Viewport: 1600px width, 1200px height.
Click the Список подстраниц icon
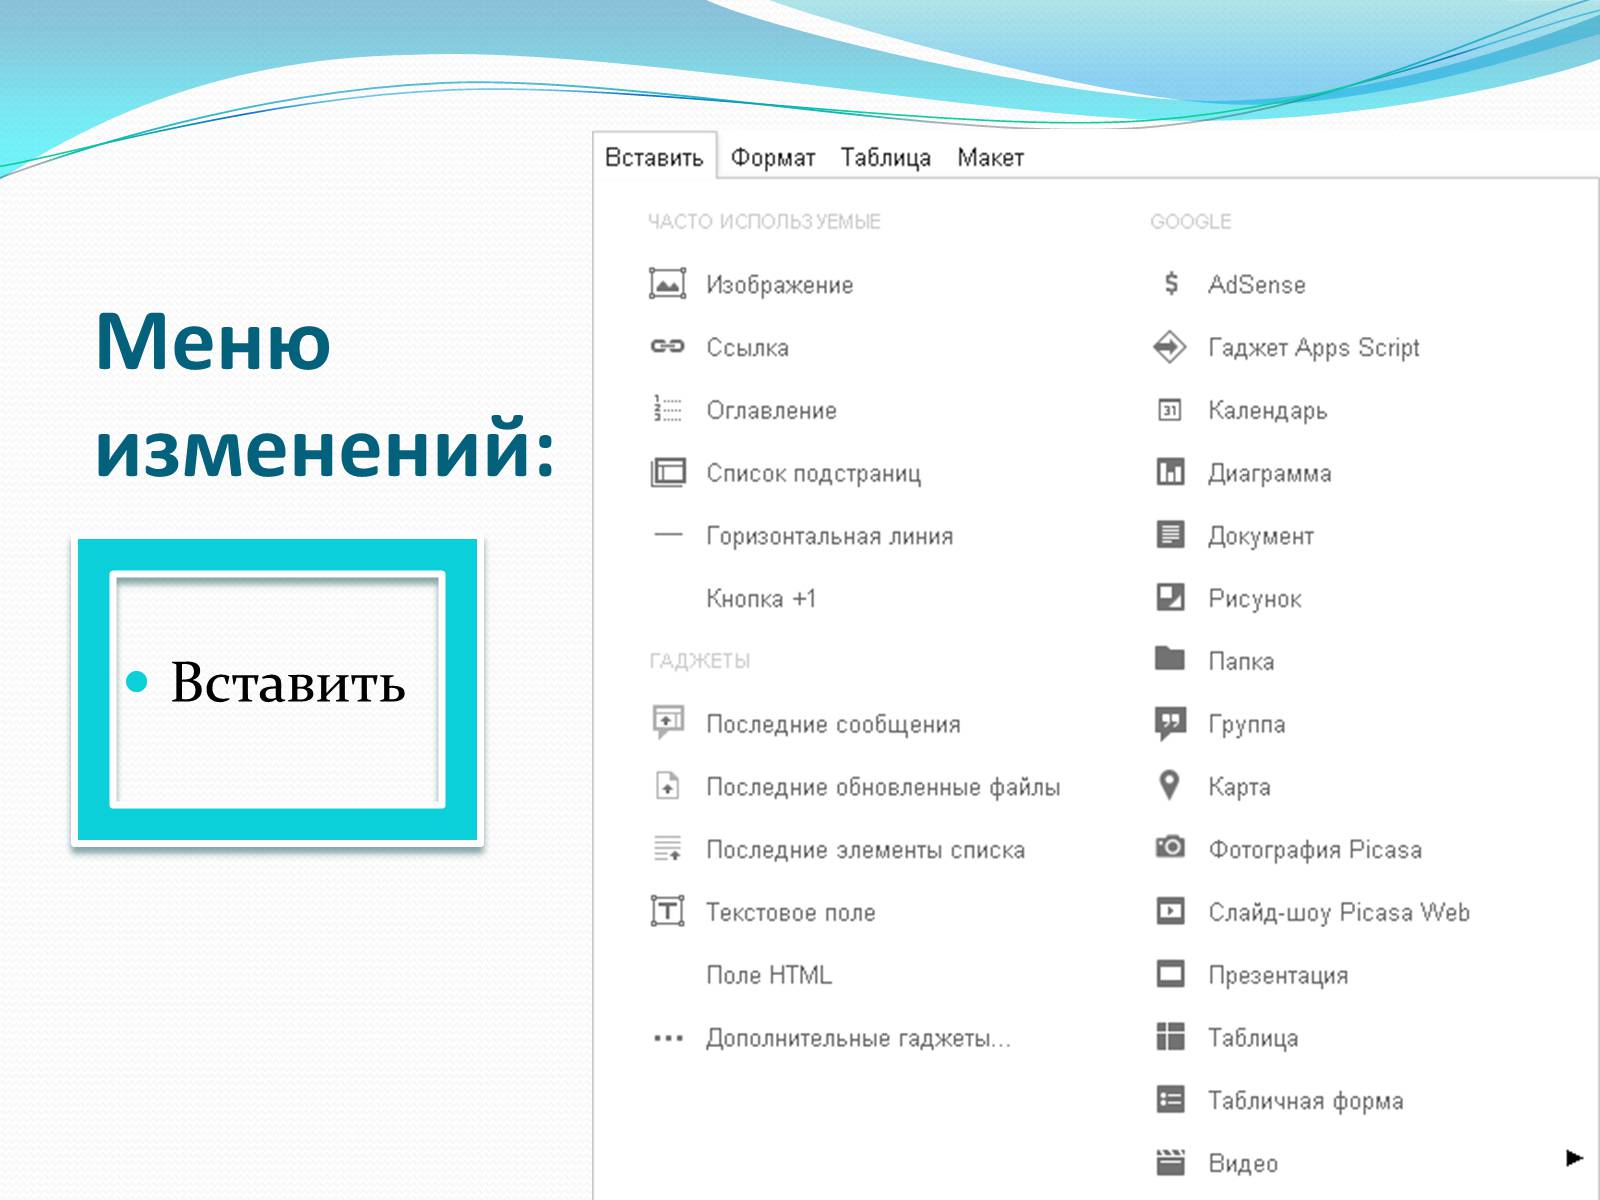(x=667, y=472)
